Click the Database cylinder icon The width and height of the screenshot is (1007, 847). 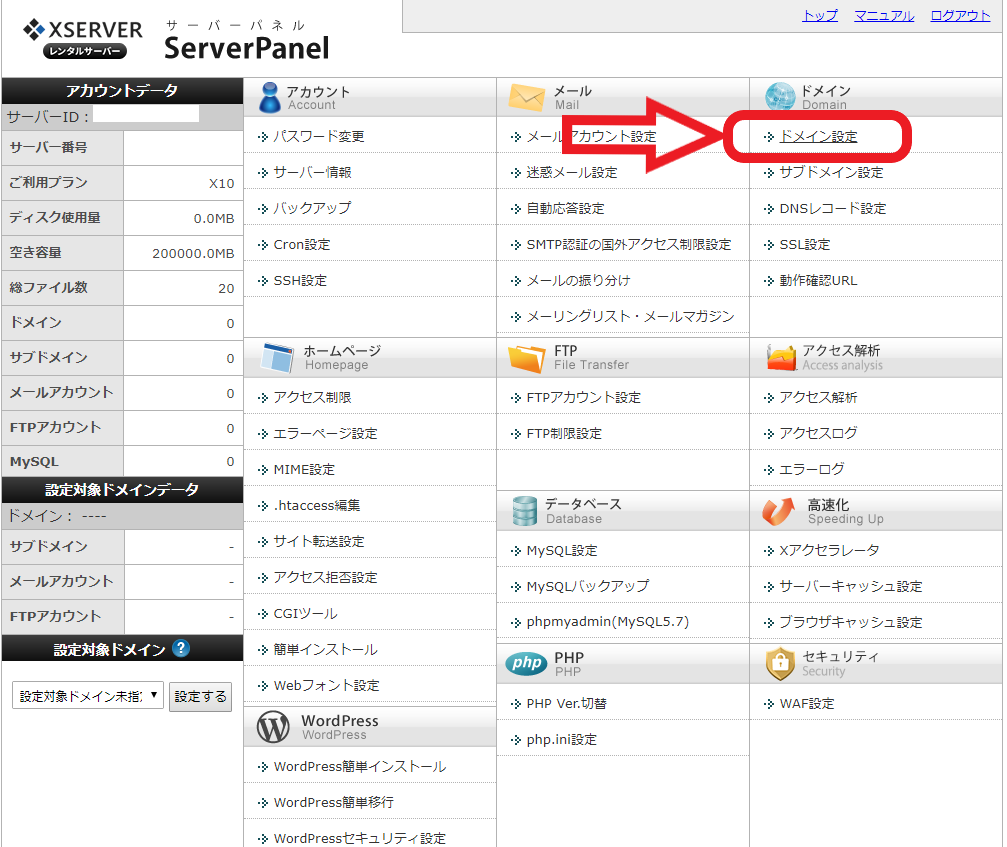pyautogui.click(x=525, y=511)
